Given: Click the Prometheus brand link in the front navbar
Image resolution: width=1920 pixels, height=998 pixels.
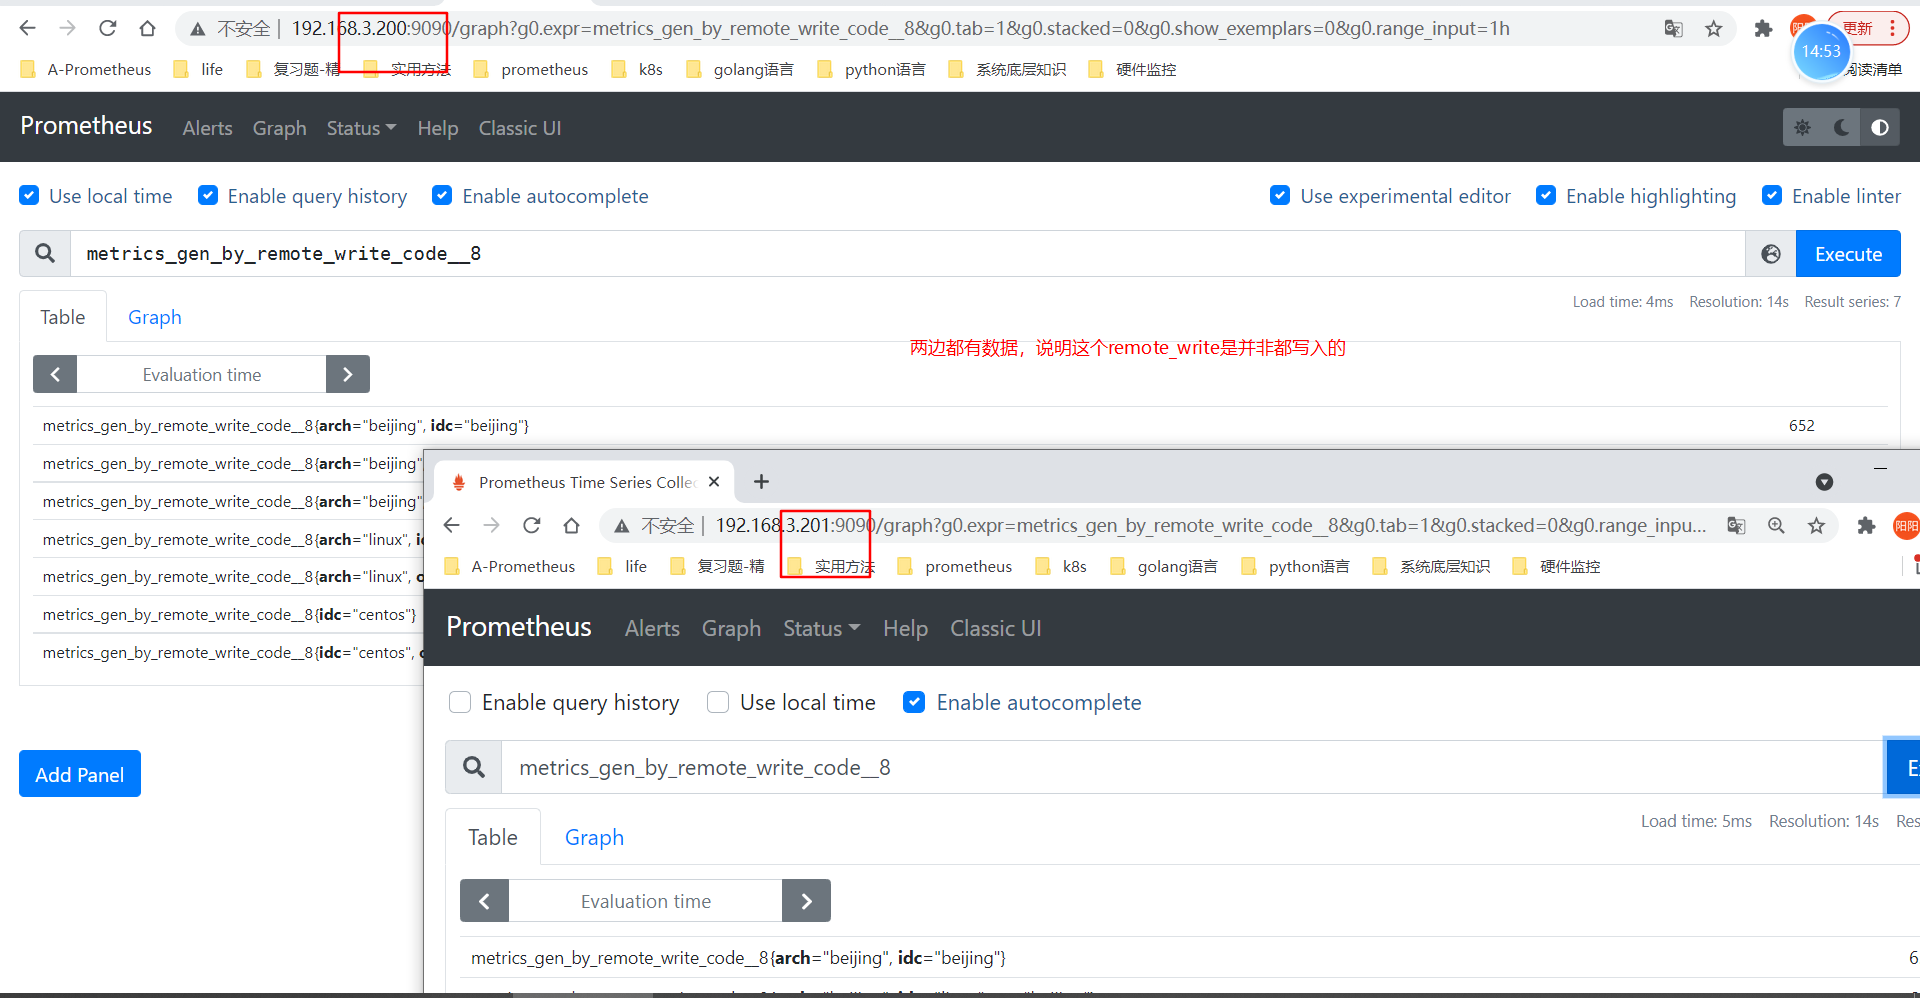Looking at the screenshot, I should 519,626.
